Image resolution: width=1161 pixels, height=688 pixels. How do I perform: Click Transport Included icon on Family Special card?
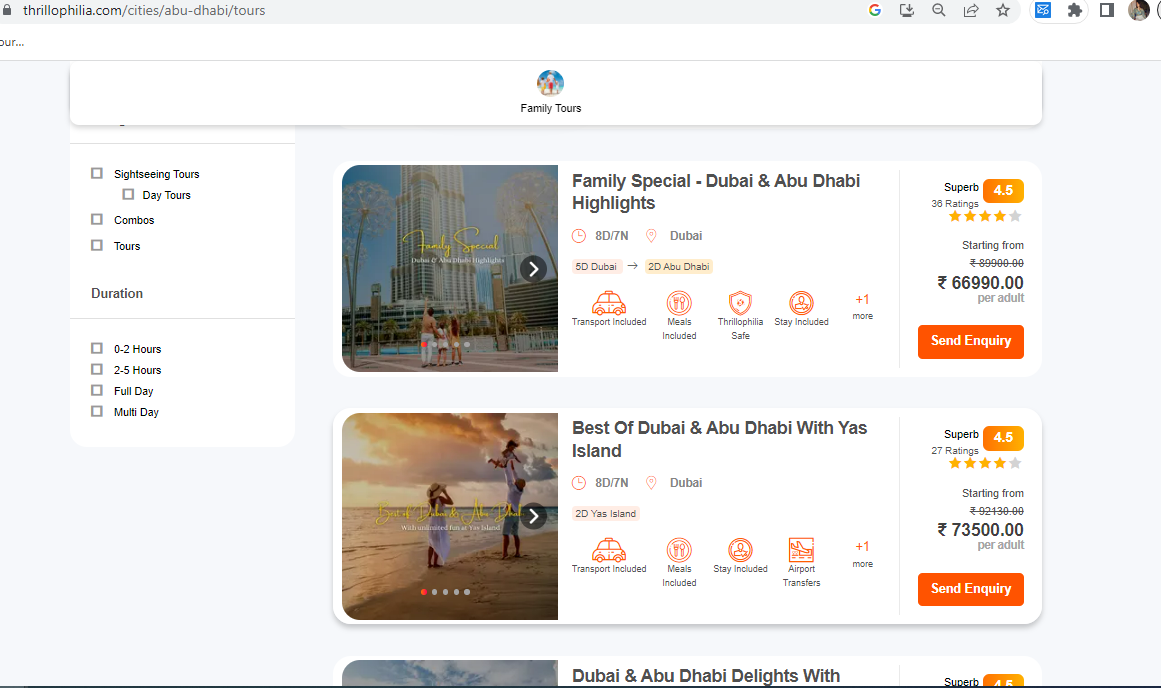pos(609,303)
